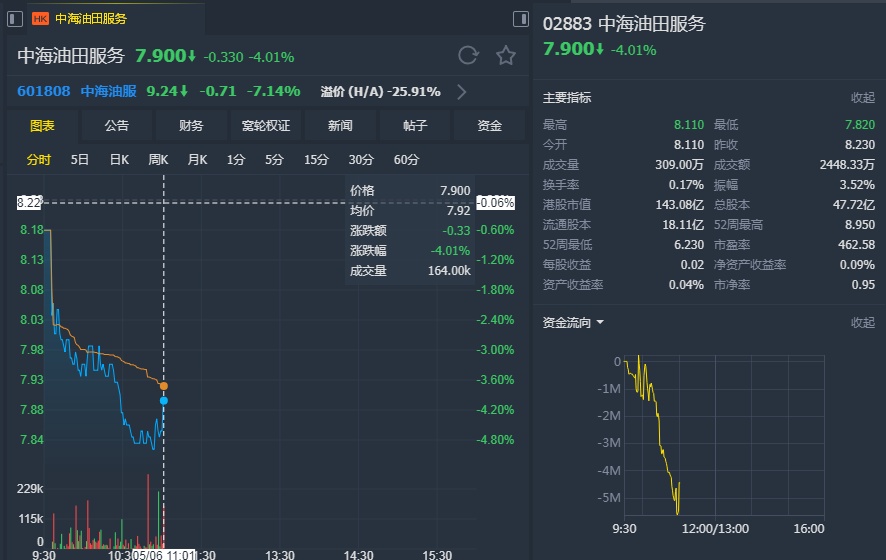Viewport: 886px width, 560px height.
Task: Click the 净资产收益率 value 0.09%
Action: tap(857, 264)
